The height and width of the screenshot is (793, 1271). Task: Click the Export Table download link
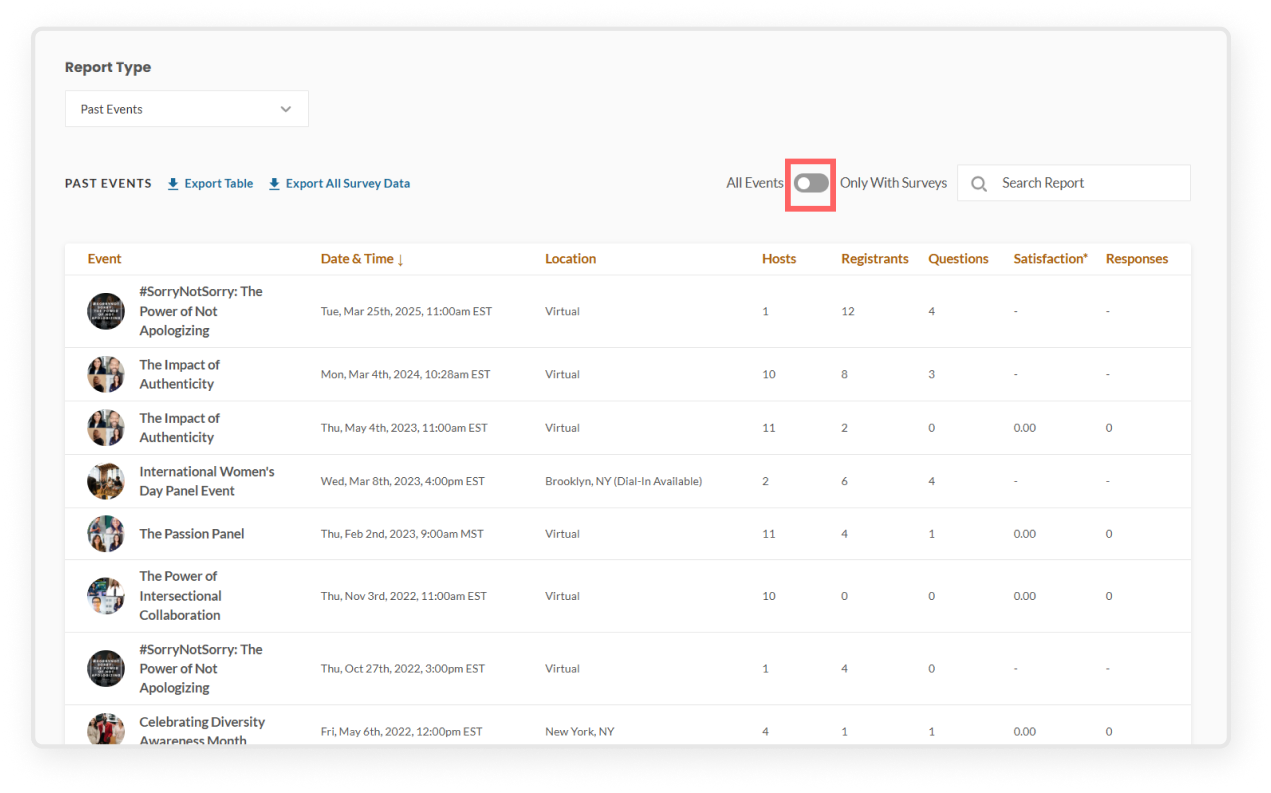(210, 184)
